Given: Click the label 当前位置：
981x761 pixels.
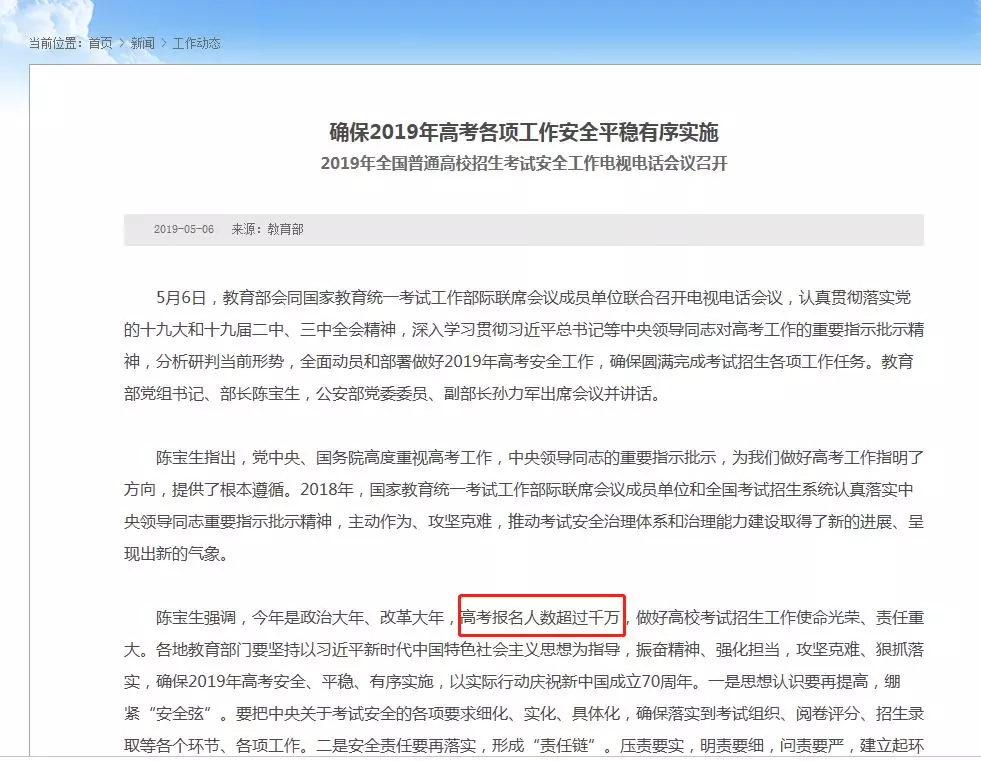Looking at the screenshot, I should pos(56,43).
